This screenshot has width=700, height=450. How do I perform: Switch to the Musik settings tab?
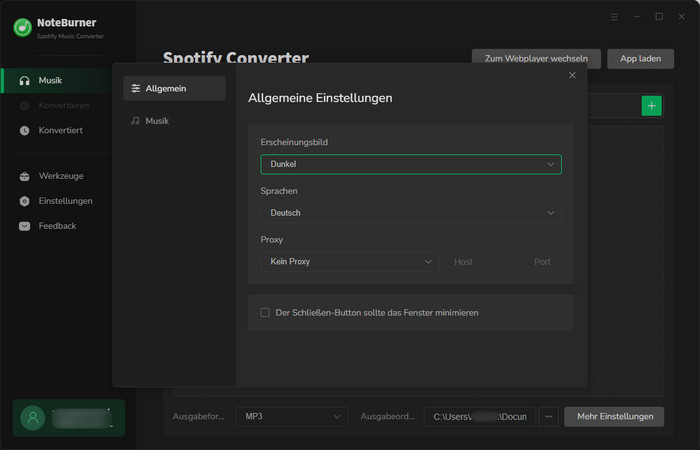[x=174, y=121]
